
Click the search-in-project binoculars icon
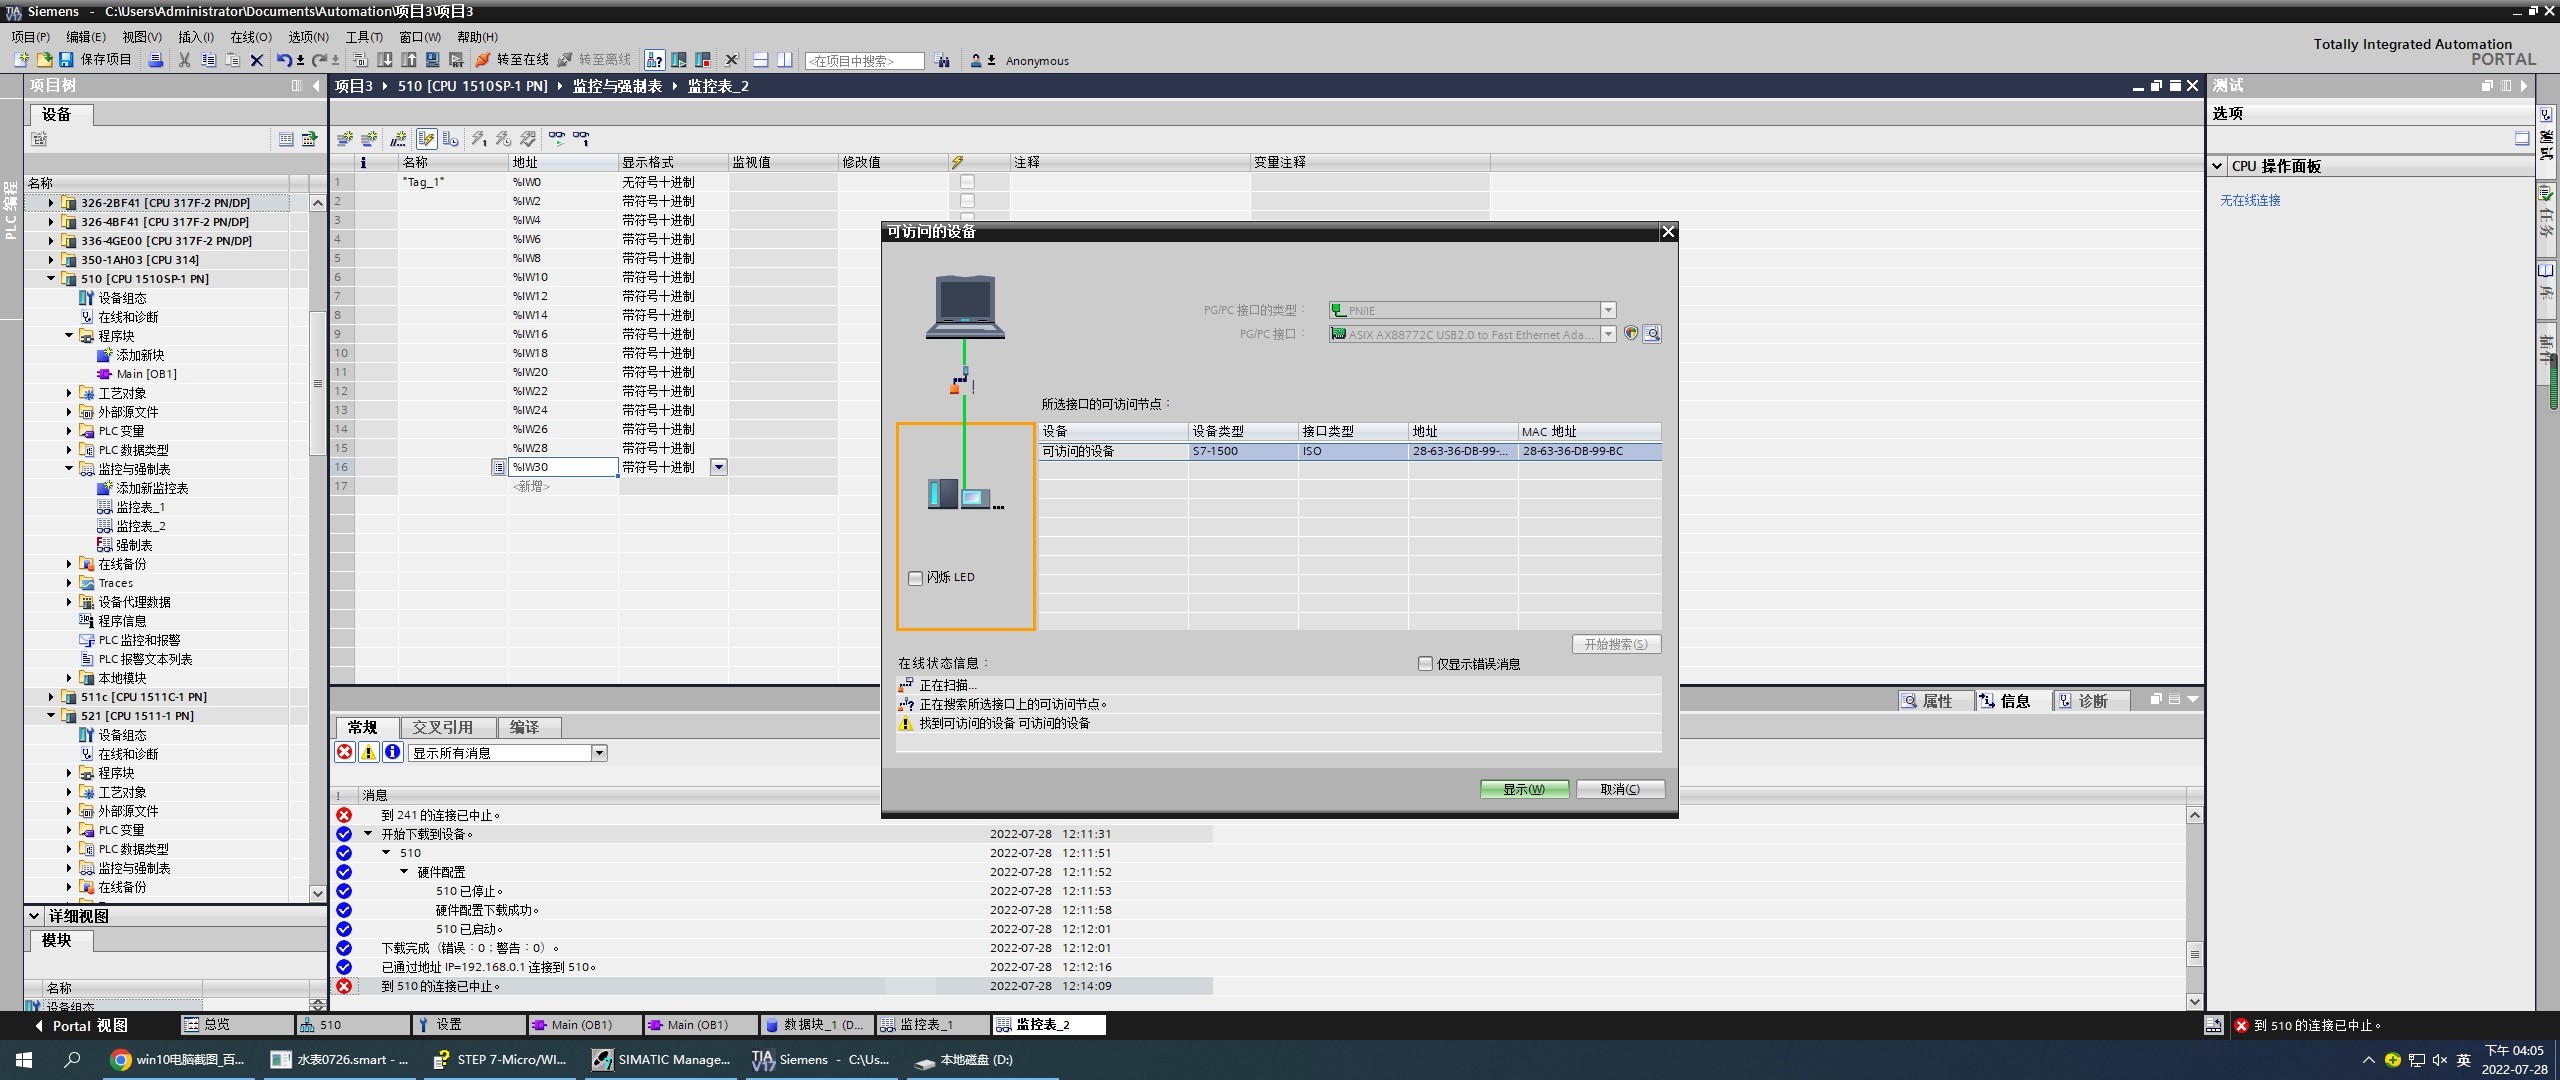942,61
